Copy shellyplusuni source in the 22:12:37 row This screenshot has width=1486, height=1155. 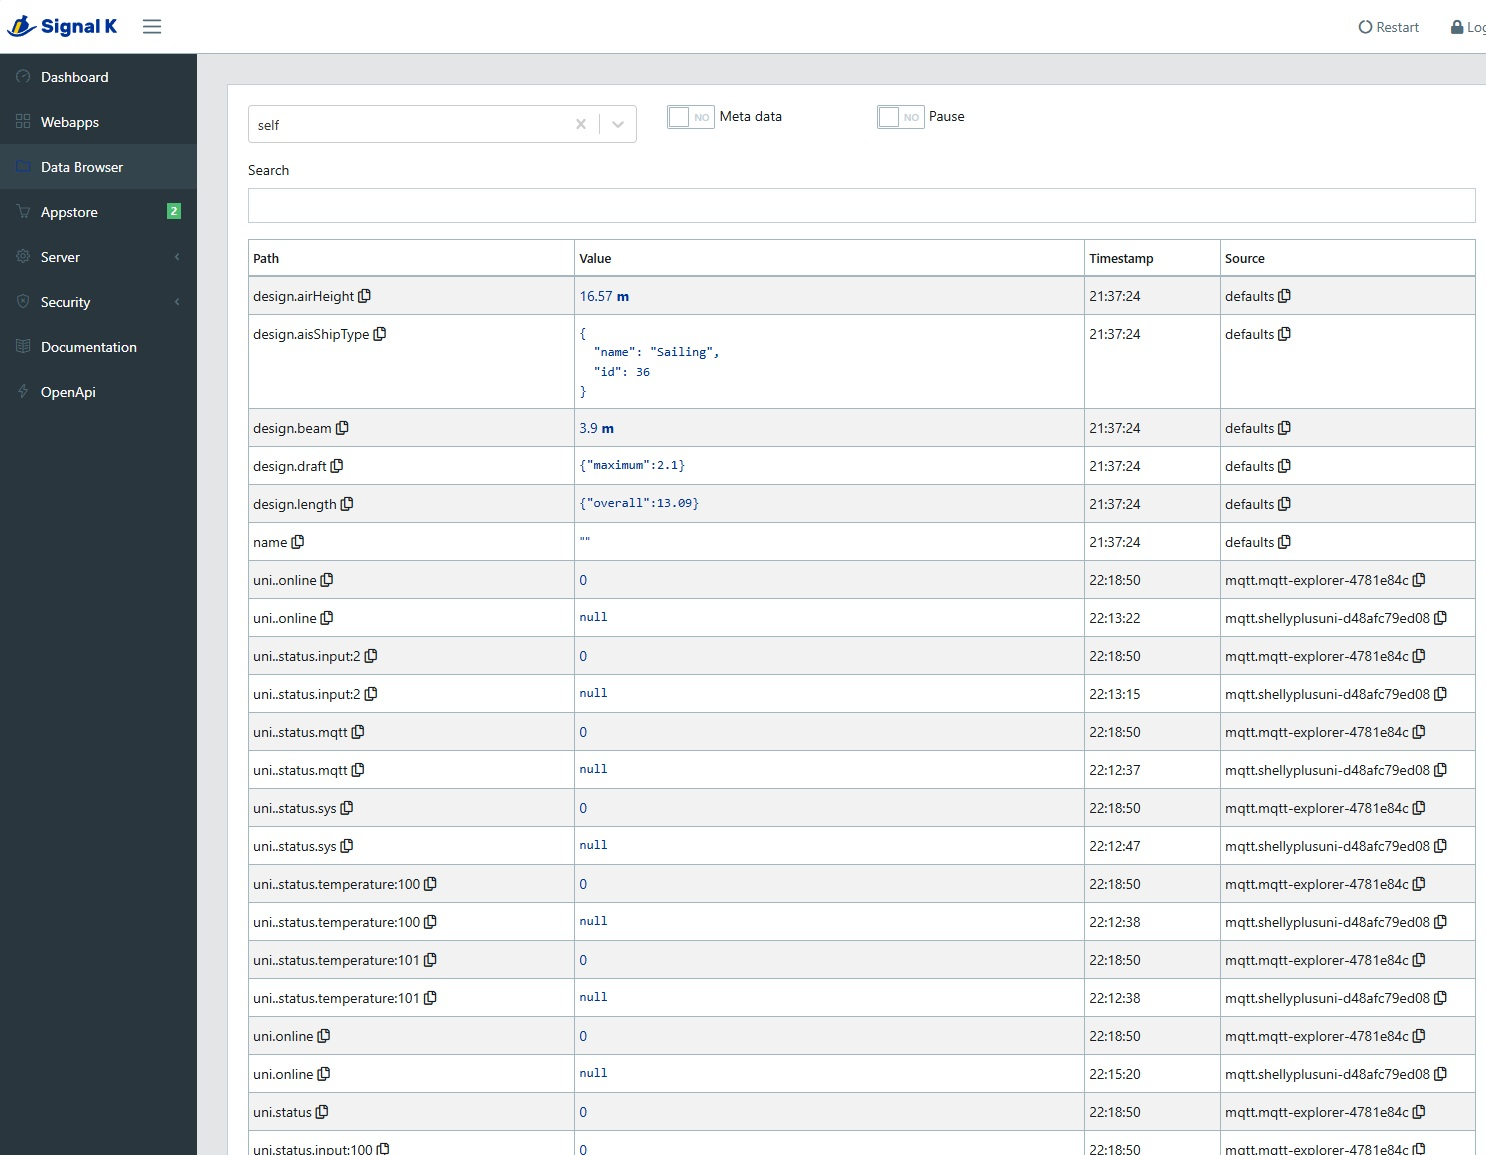coord(1441,770)
